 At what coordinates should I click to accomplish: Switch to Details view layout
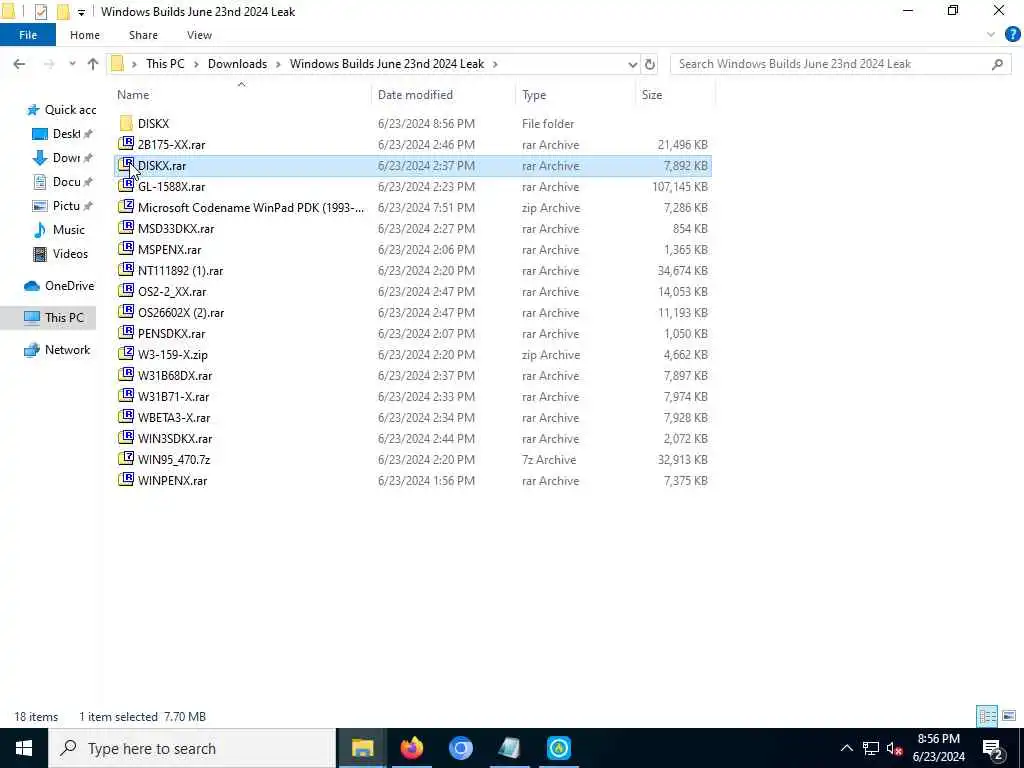point(987,716)
